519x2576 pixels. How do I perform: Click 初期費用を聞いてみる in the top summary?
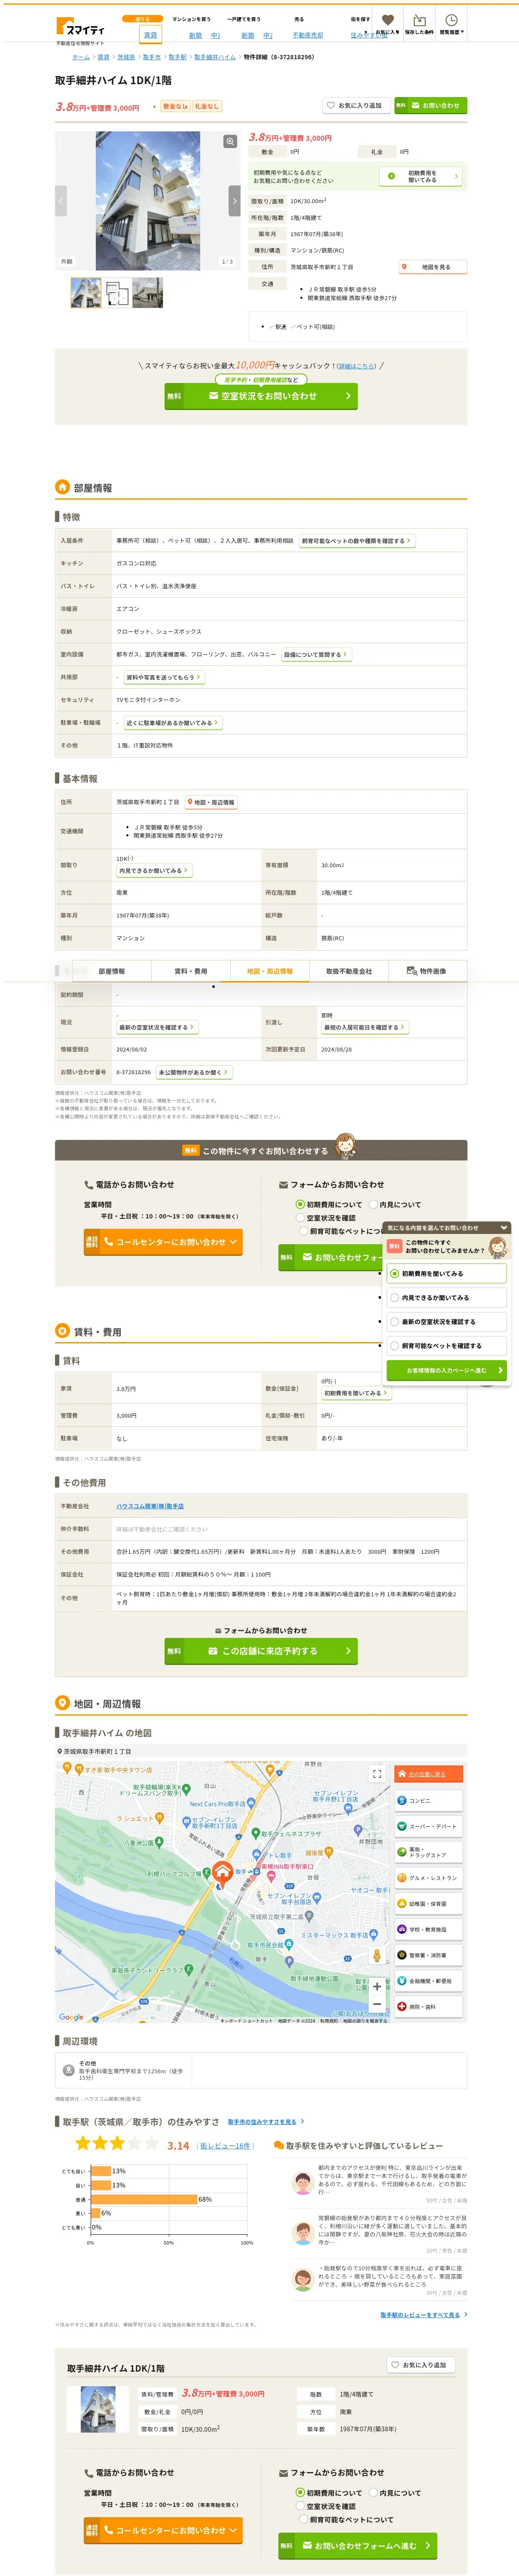pyautogui.click(x=420, y=176)
